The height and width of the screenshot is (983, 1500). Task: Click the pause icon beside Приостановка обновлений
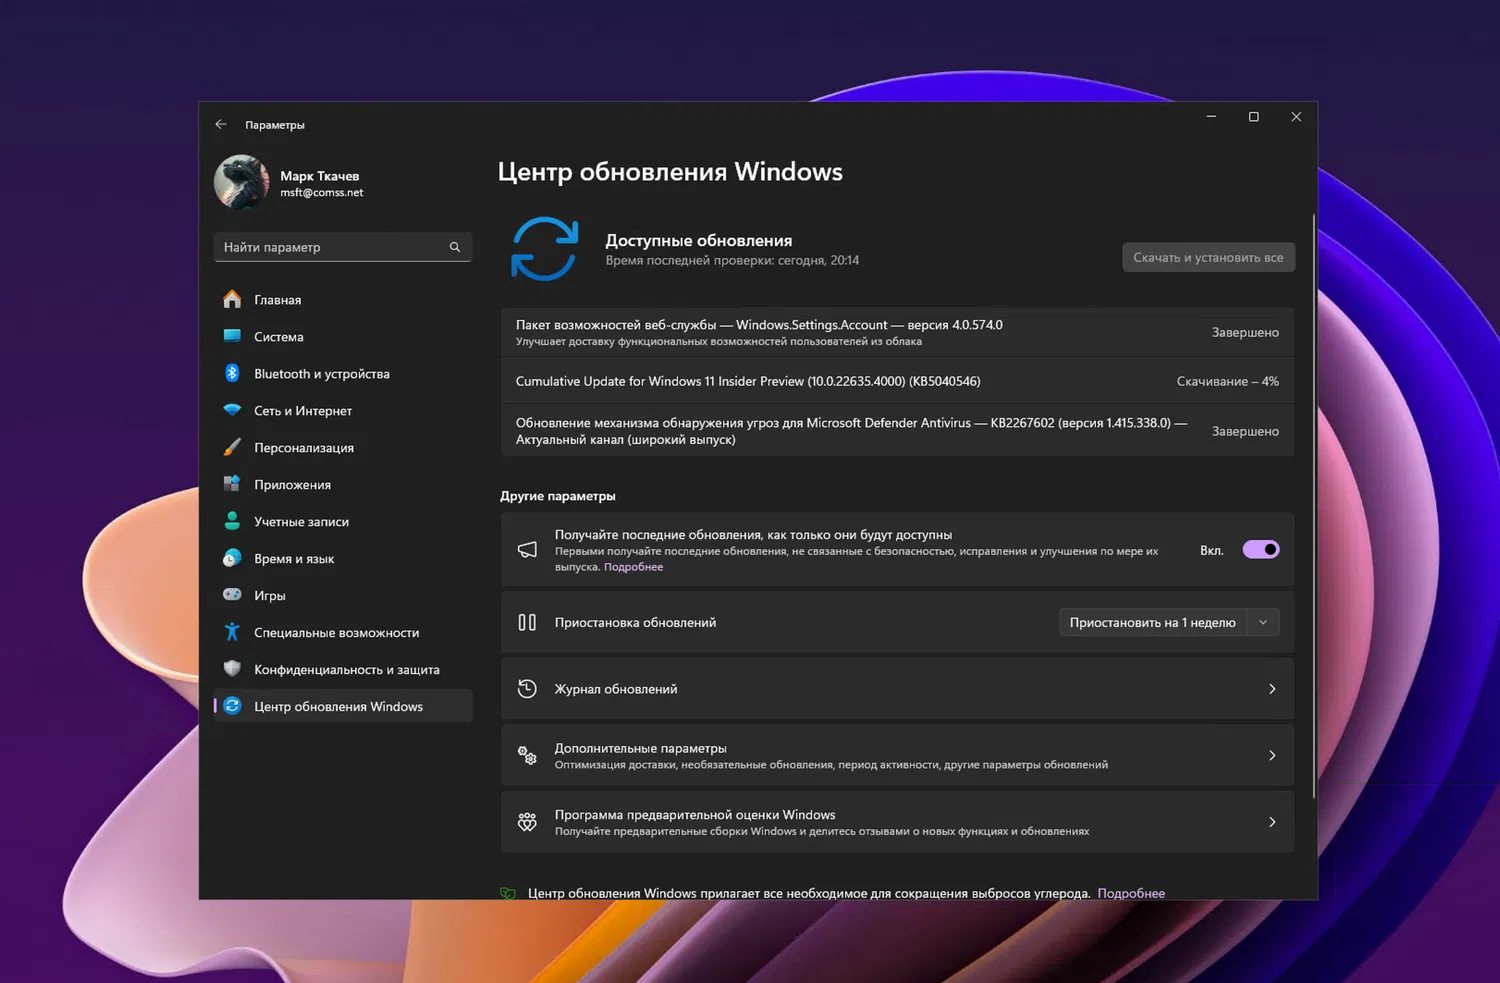click(527, 622)
